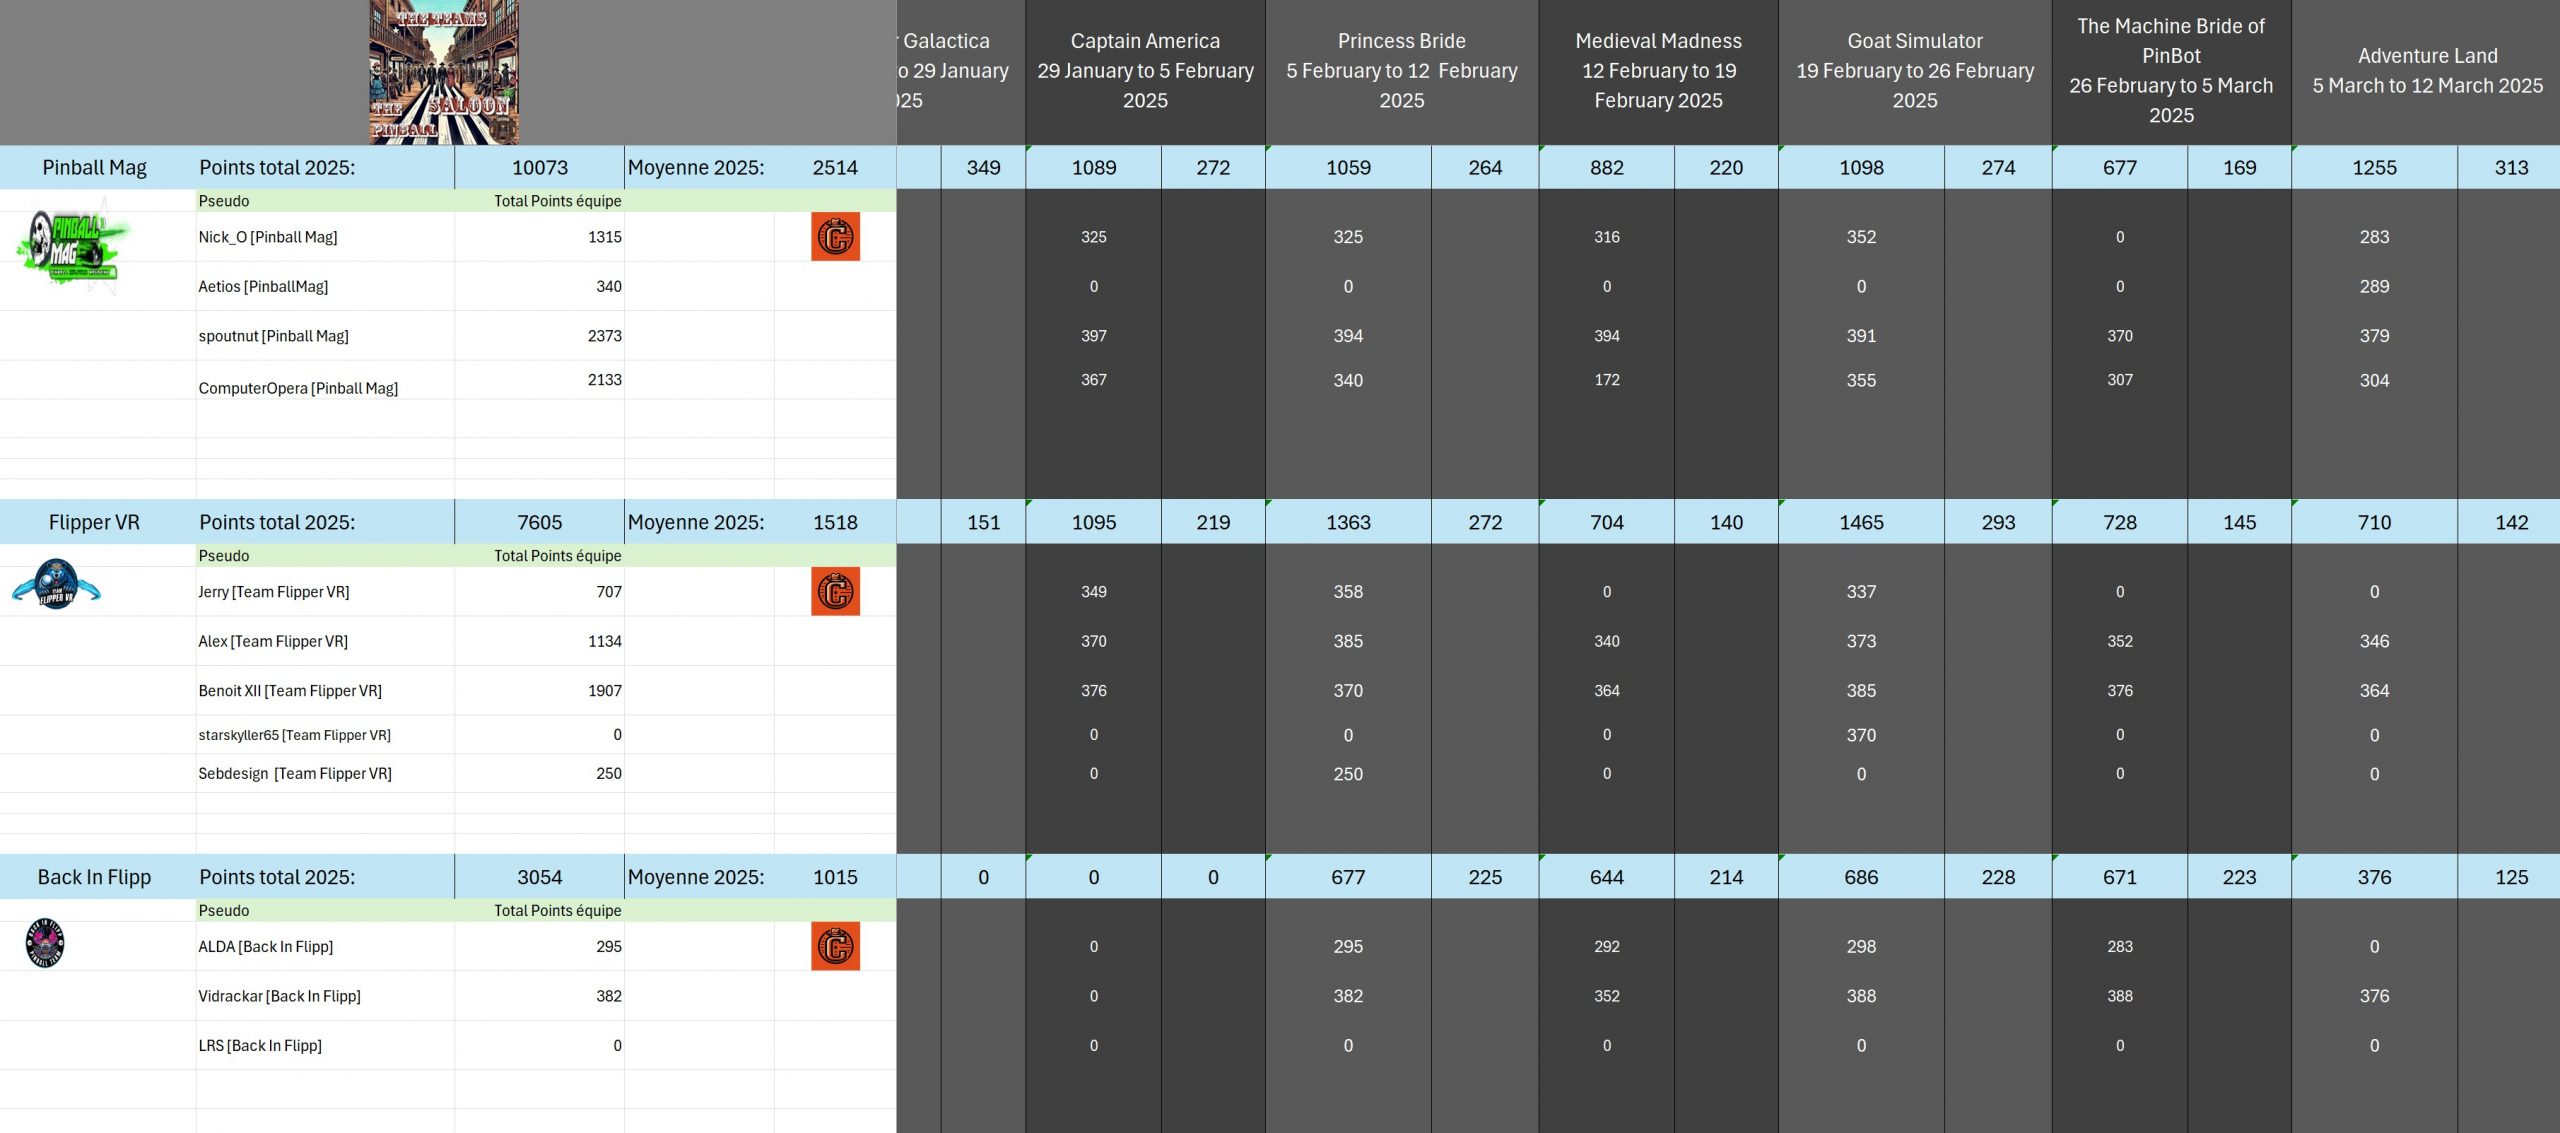Click The Teams Saloon Pinball image

[444, 72]
